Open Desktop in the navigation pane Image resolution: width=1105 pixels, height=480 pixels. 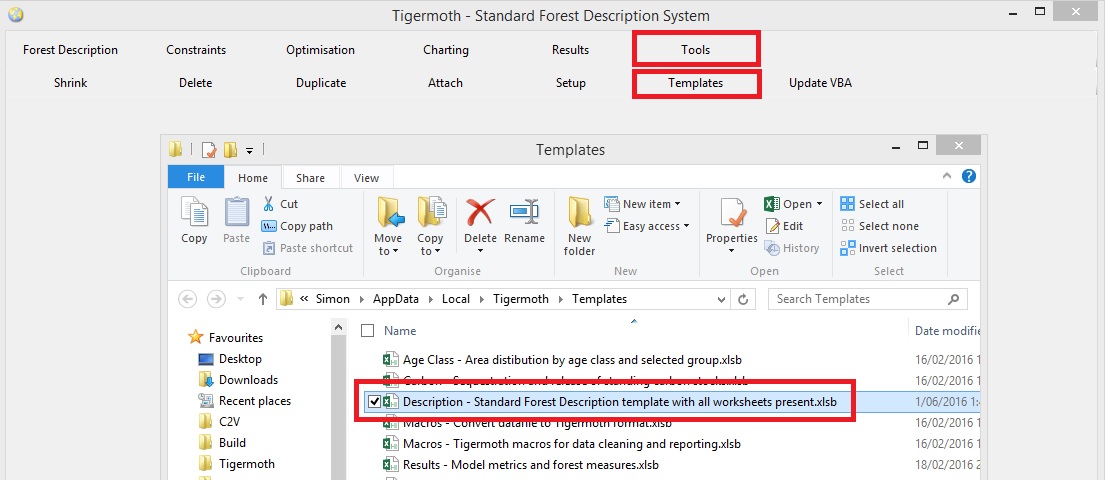point(230,359)
